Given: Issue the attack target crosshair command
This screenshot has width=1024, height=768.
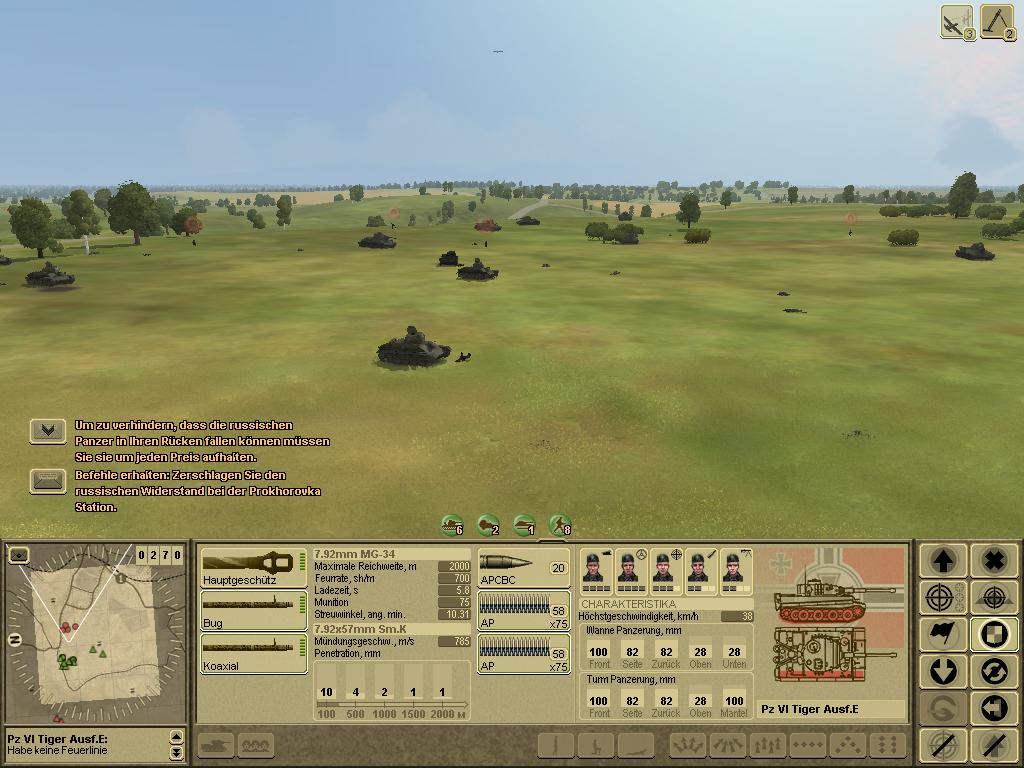Looking at the screenshot, I should pyautogui.click(x=943, y=597).
